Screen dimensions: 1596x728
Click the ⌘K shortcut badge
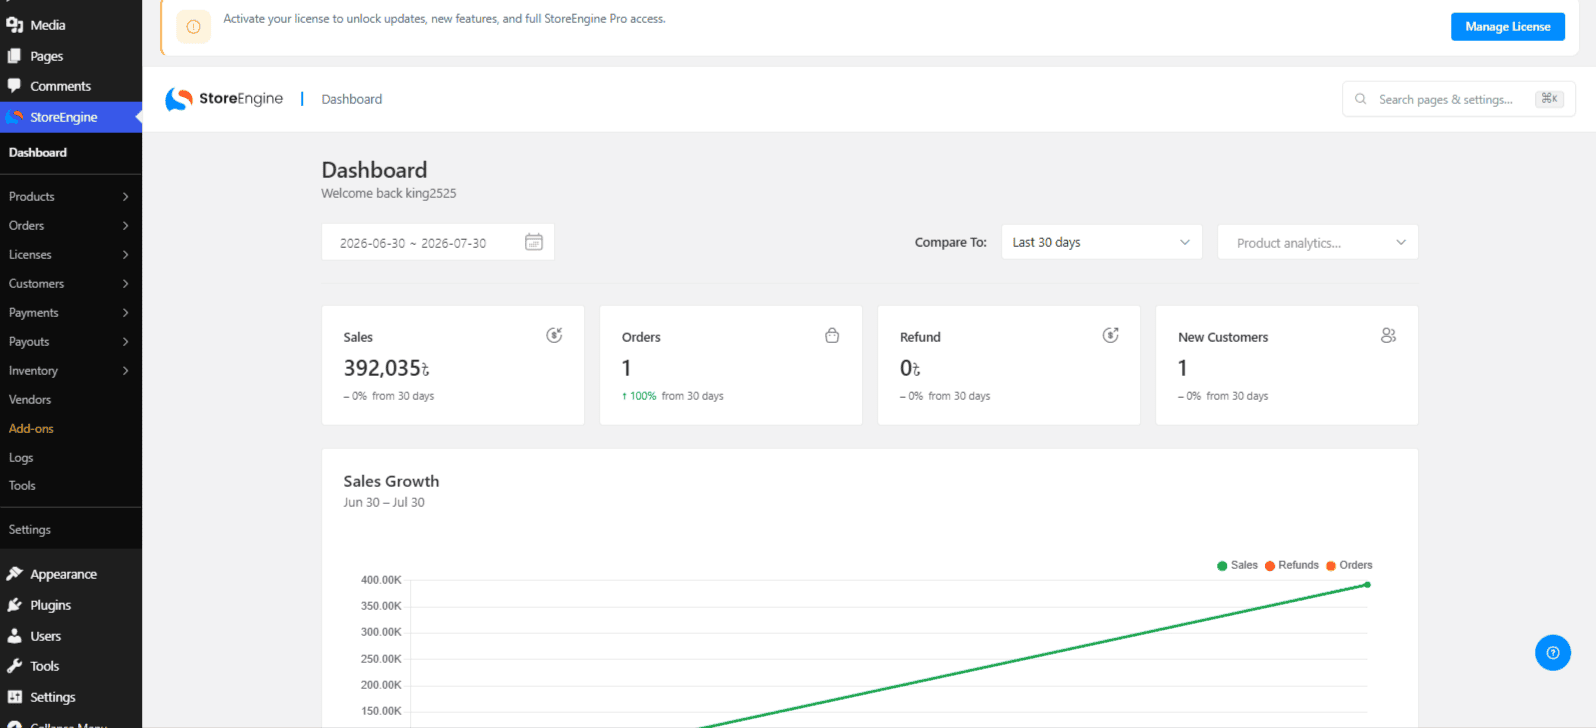click(1549, 98)
